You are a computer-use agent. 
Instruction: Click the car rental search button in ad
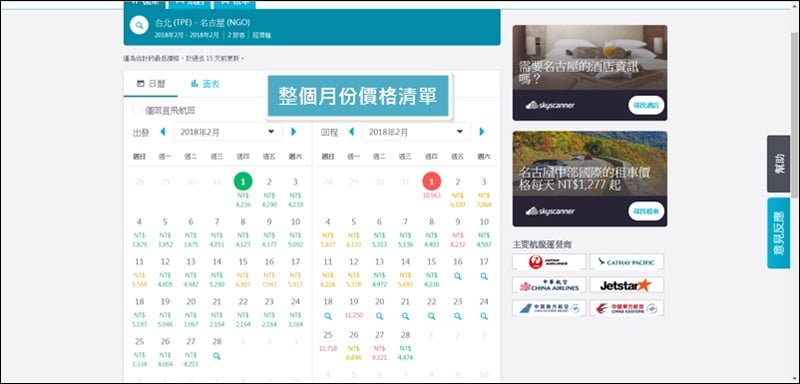point(646,211)
